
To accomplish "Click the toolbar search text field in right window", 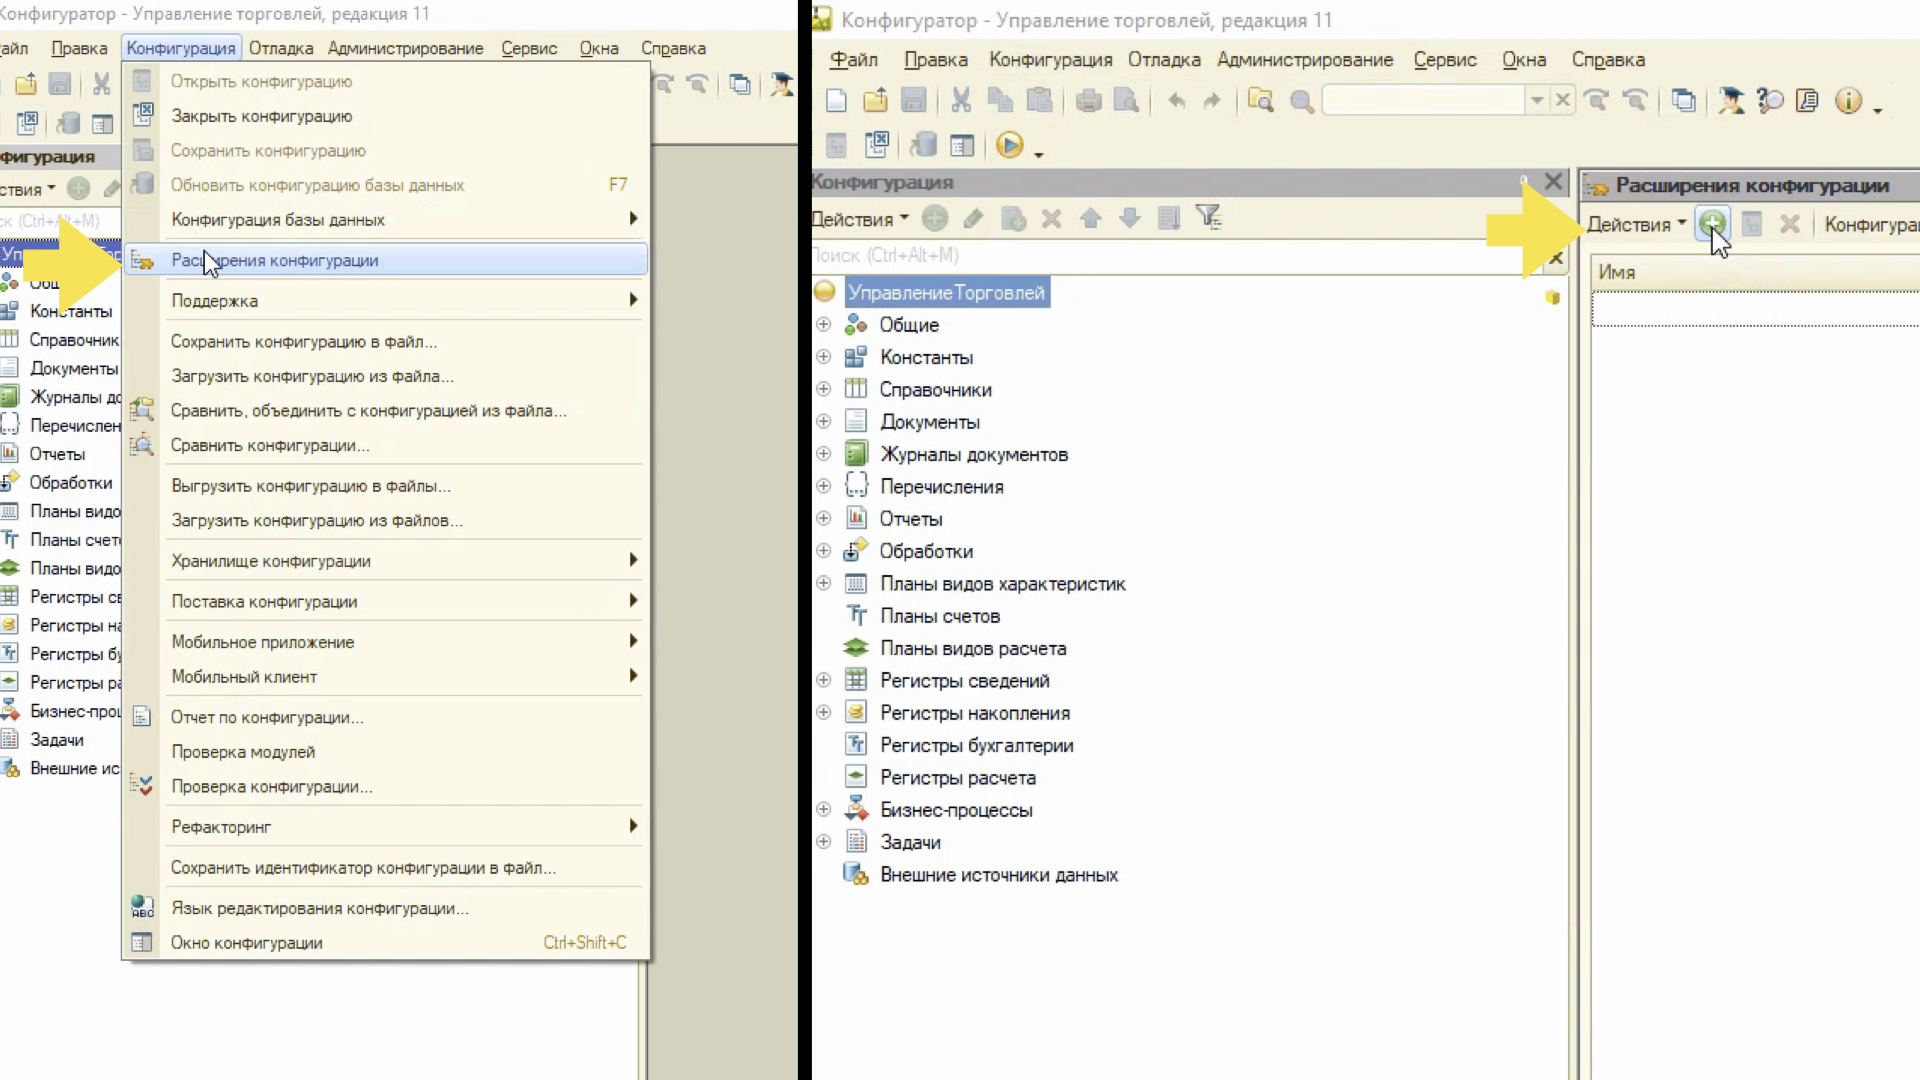I will click(1423, 100).
